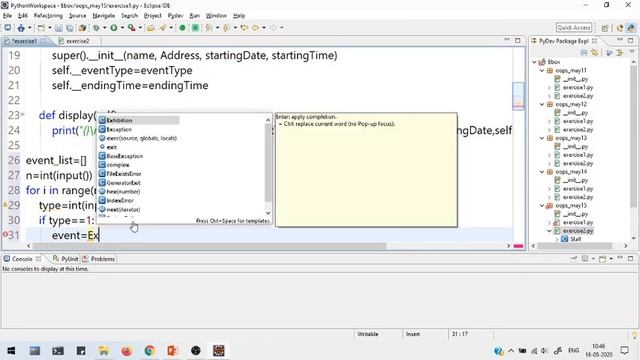640x360 pixels.
Task: Collapse the oops_may12 package
Action: click(x=542, y=104)
